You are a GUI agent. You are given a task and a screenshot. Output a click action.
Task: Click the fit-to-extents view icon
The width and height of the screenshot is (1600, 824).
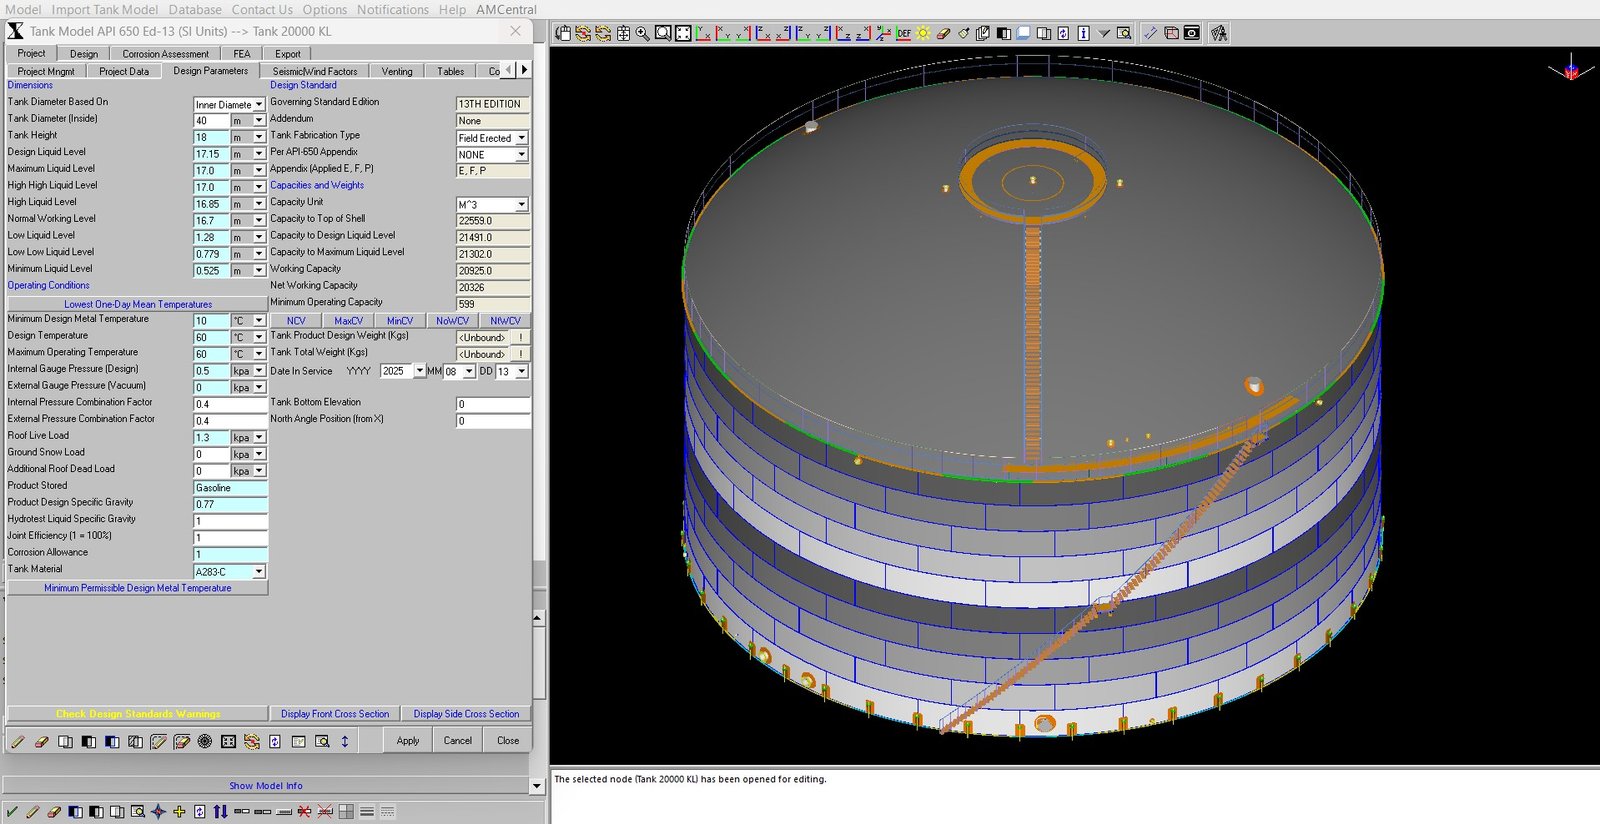(x=683, y=33)
